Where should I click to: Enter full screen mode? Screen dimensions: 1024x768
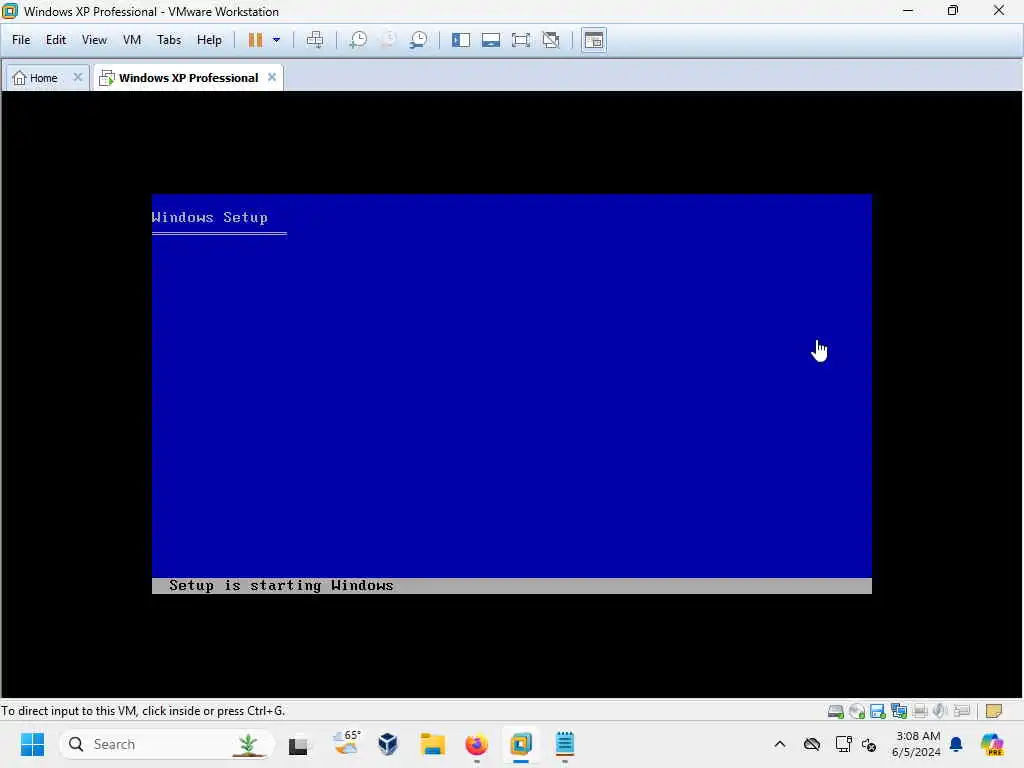(x=521, y=40)
